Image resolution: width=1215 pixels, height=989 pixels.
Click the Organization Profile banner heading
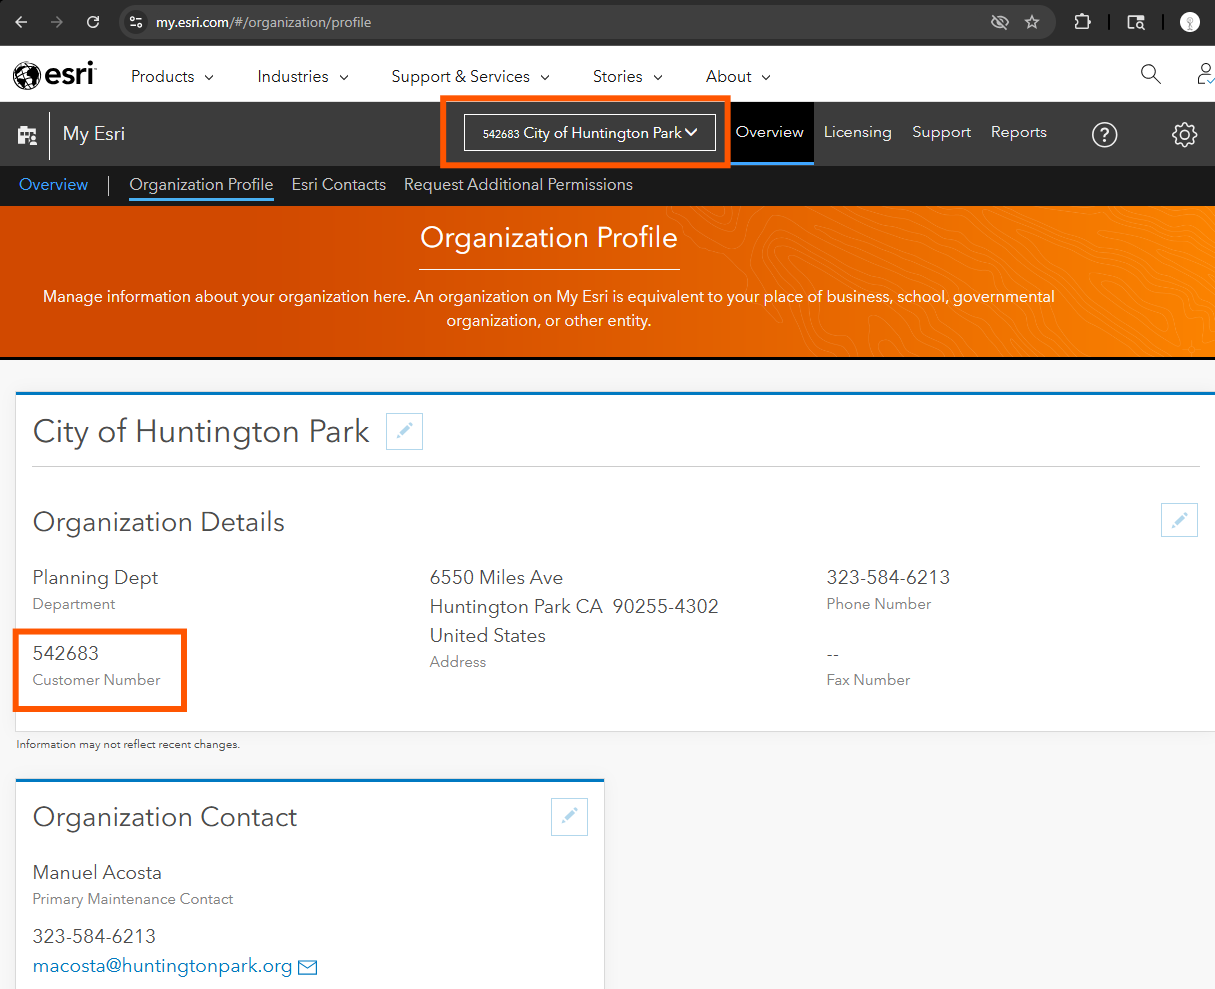[x=549, y=237]
